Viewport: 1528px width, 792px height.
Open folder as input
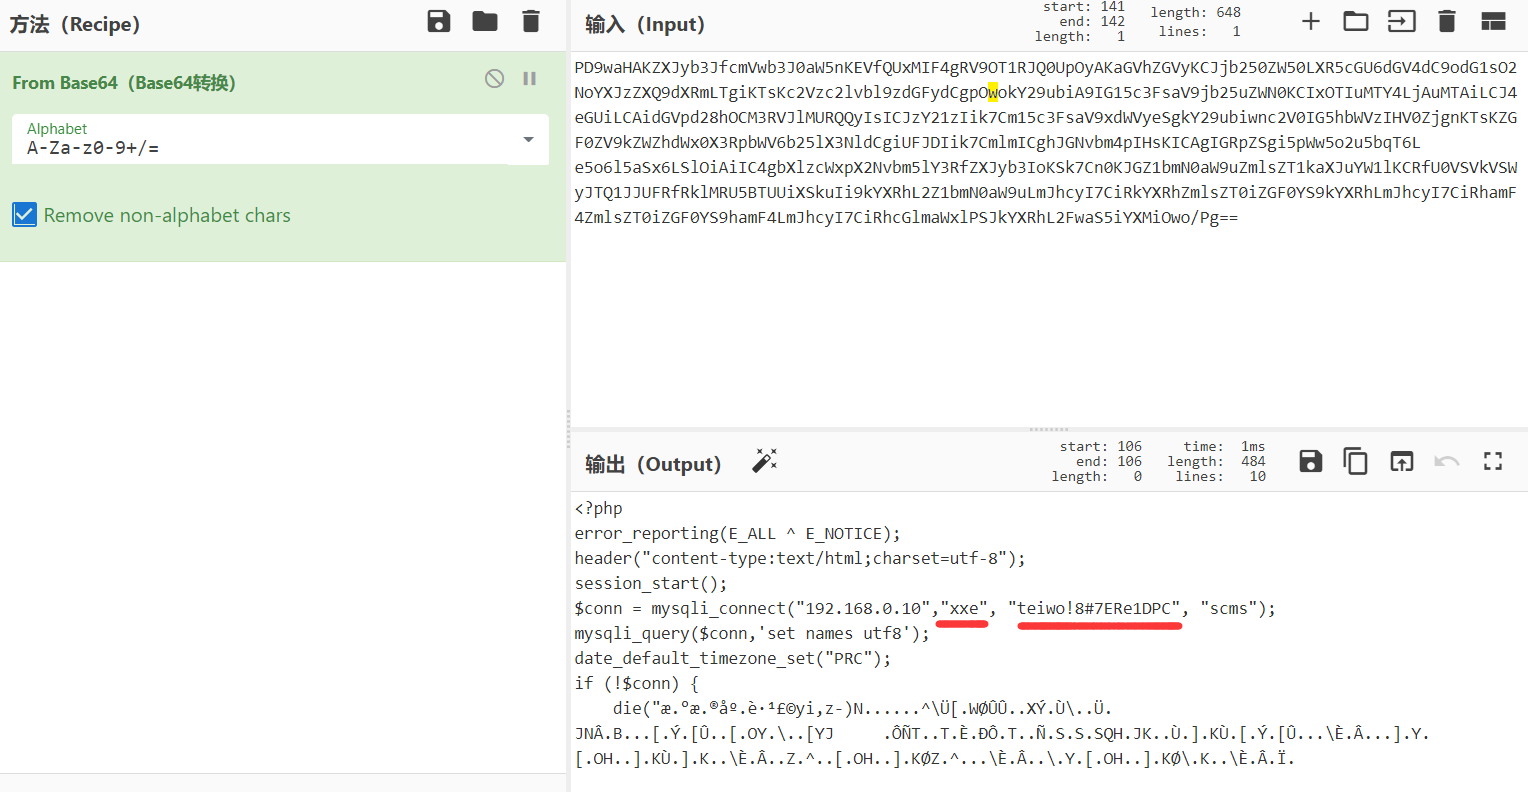[x=1356, y=21]
